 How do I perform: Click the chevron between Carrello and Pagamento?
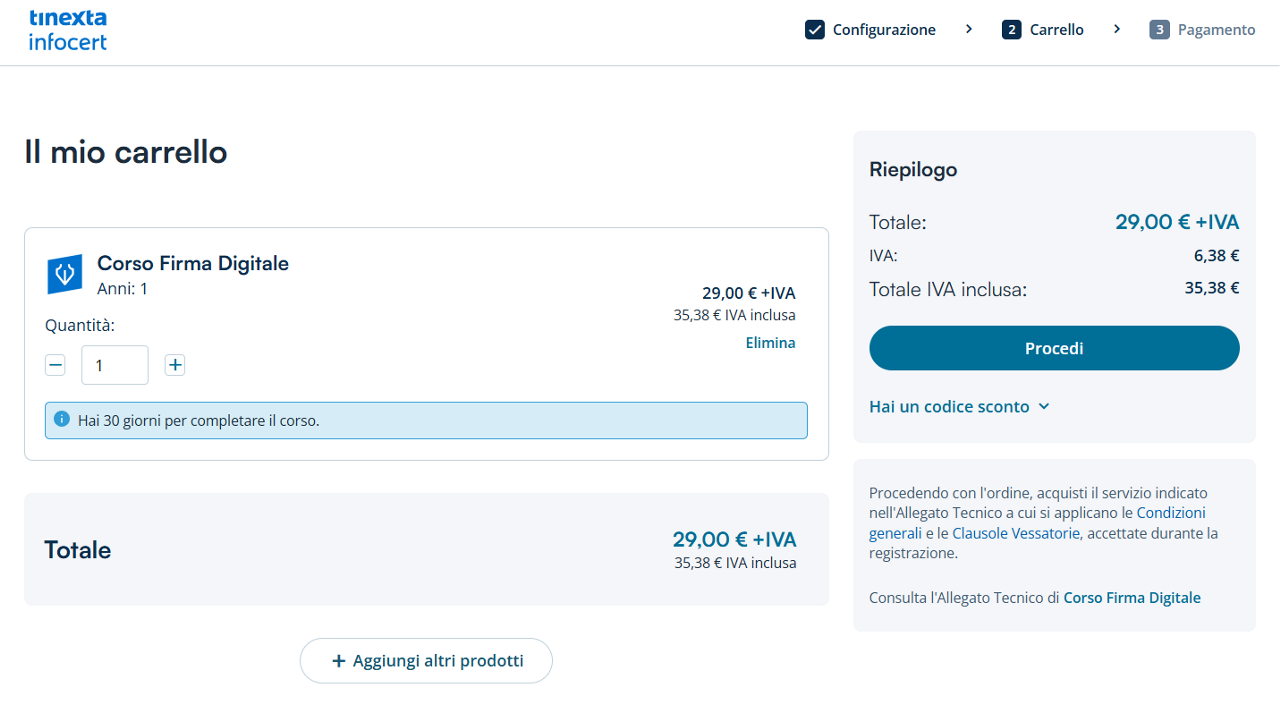coord(1116,29)
